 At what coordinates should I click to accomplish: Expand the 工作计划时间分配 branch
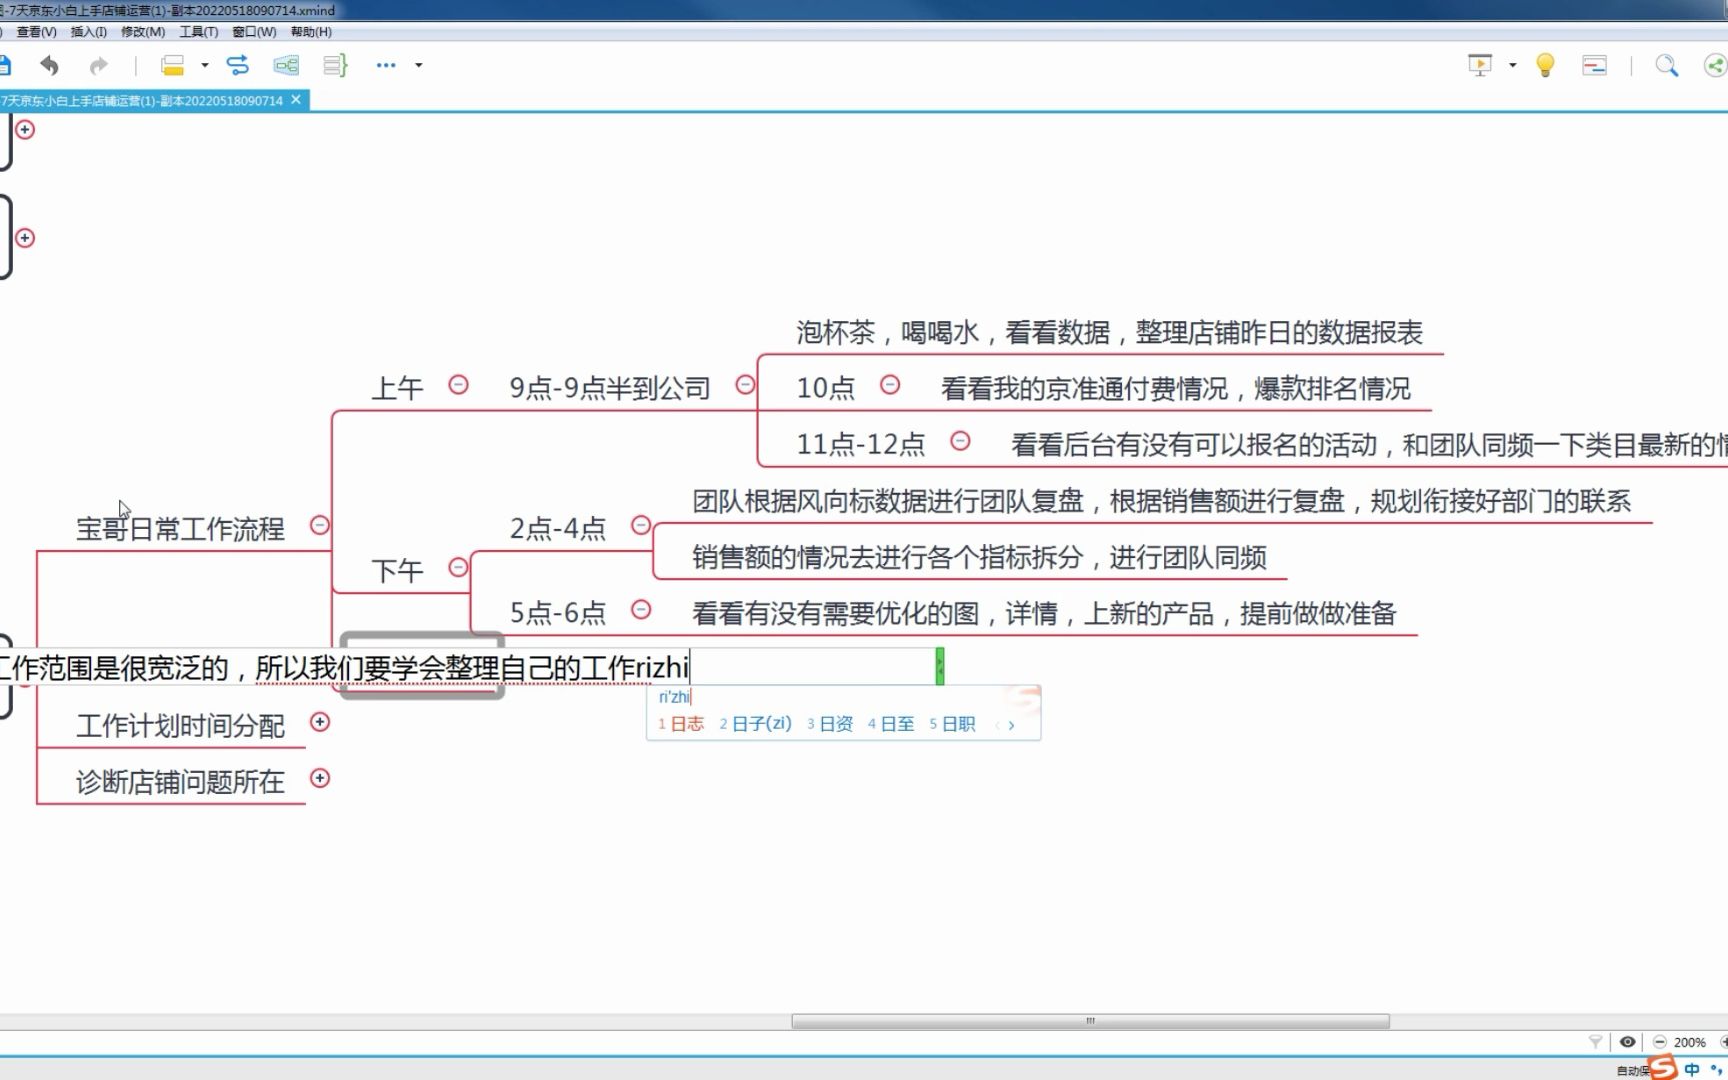320,722
